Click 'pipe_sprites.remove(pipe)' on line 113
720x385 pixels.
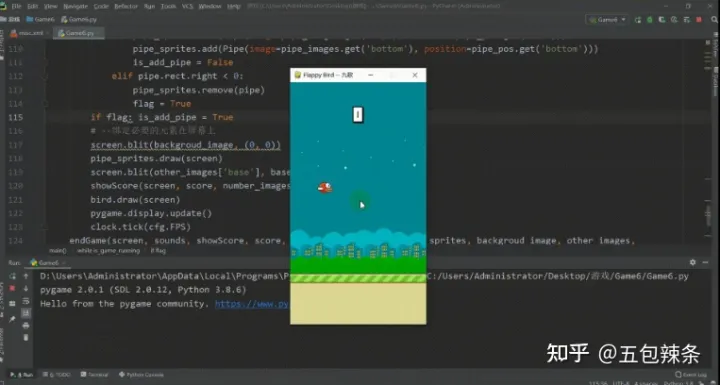coord(199,90)
